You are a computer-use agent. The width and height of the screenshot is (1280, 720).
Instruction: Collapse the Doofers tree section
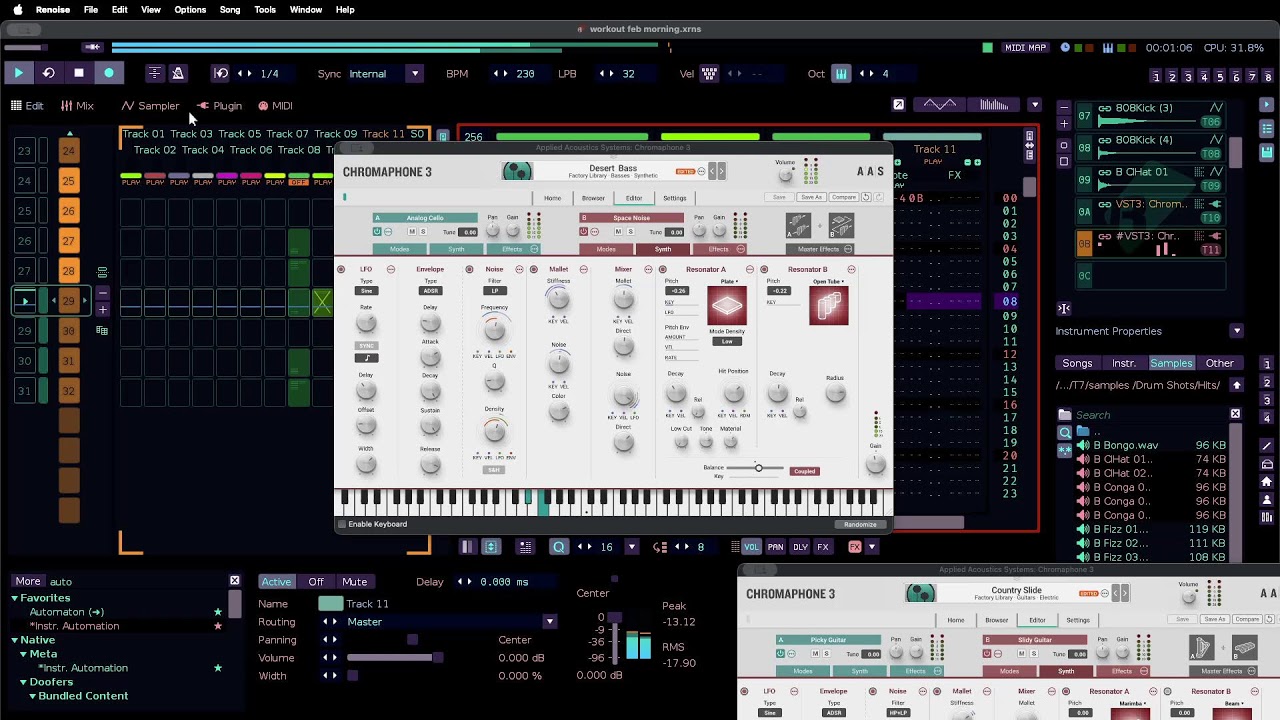coord(22,682)
